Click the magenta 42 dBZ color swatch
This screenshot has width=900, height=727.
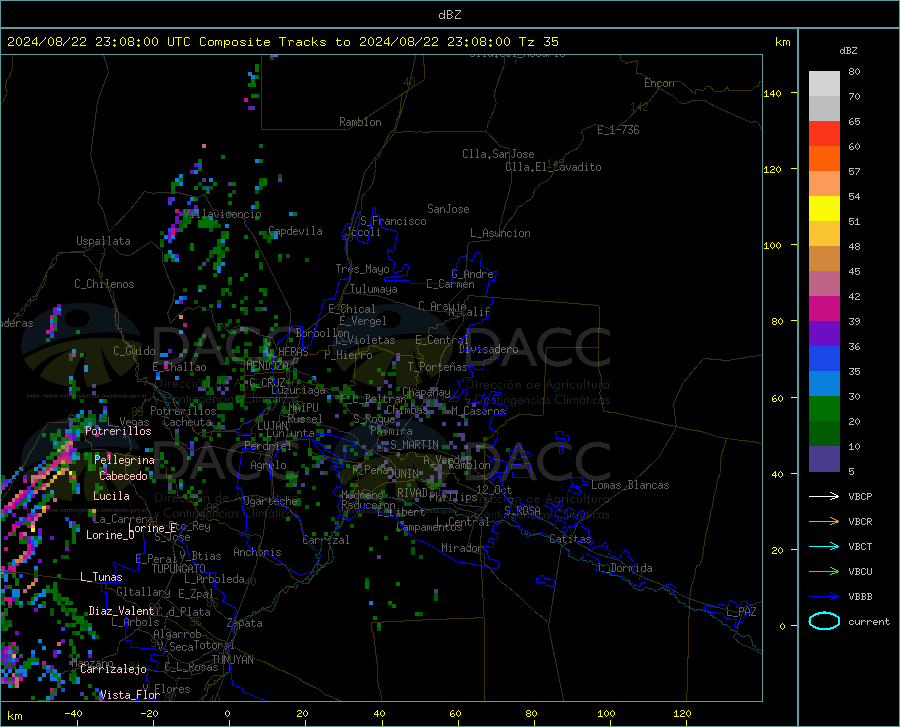[824, 309]
